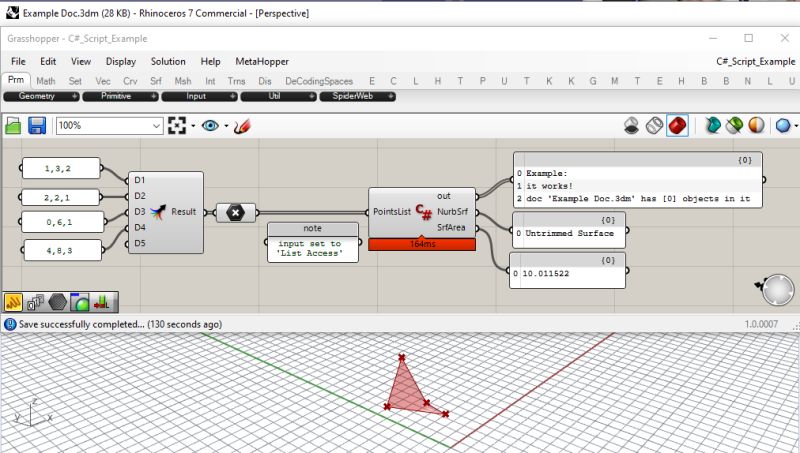Click the SrfArea output label
Image resolution: width=800 pixels, height=453 pixels.
451,228
